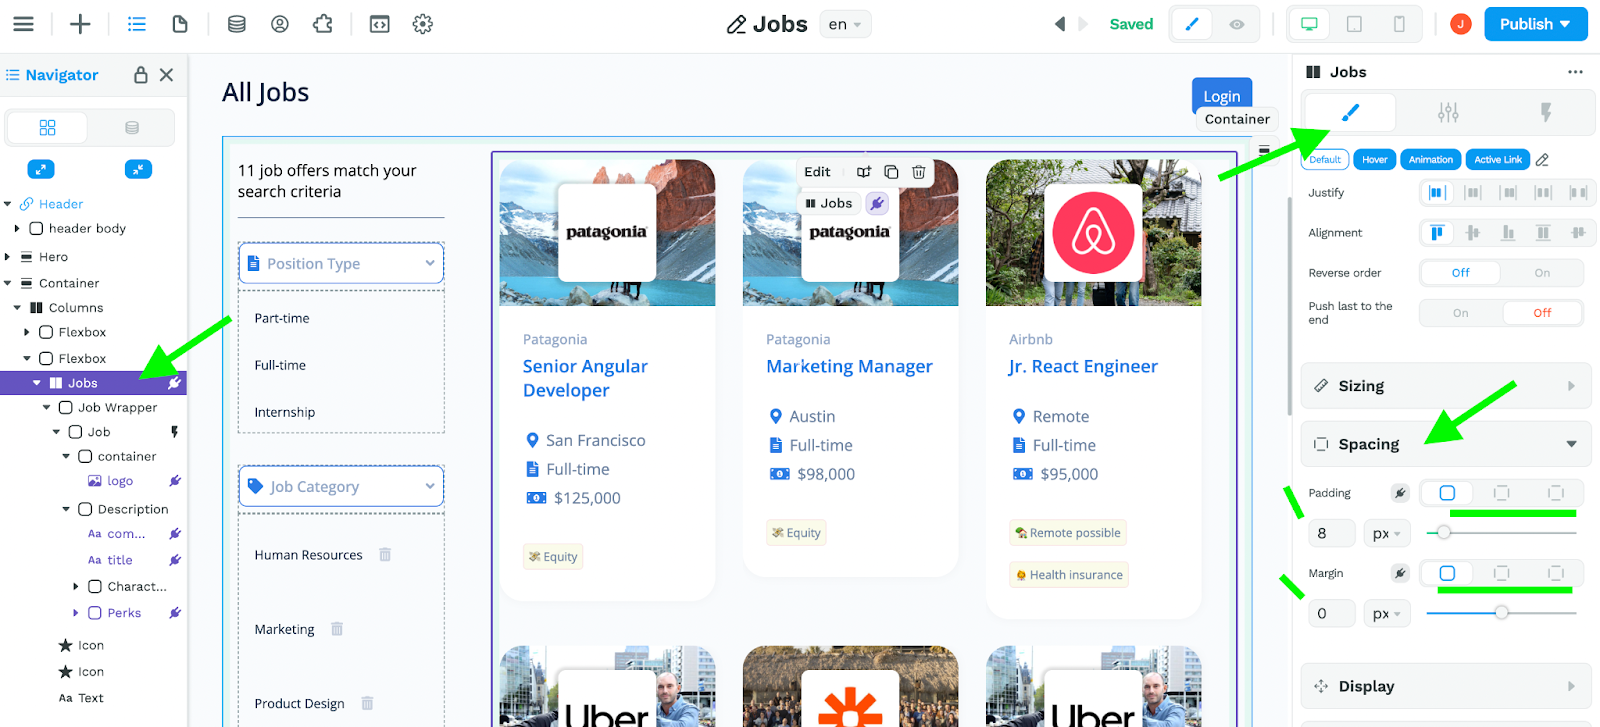
Task: Open the code window icon in toolbar
Action: click(380, 24)
